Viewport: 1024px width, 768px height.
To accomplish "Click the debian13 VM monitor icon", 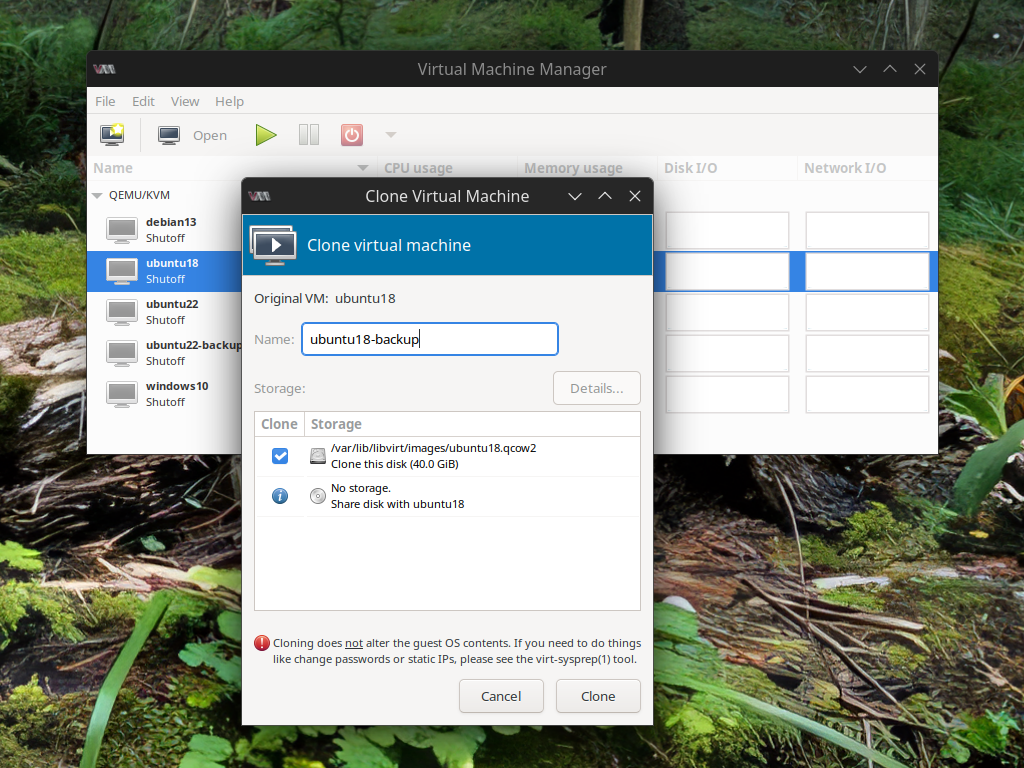I will click(122, 229).
